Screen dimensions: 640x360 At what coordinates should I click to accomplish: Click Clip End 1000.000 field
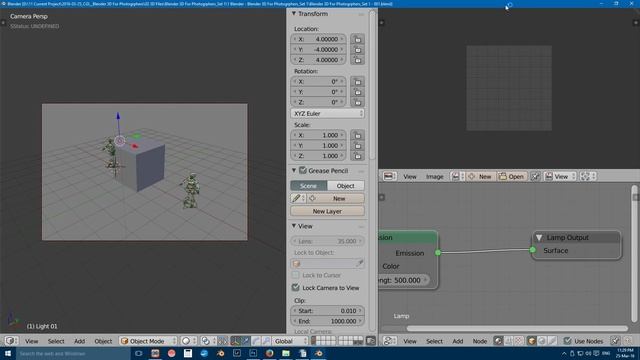(x=327, y=321)
